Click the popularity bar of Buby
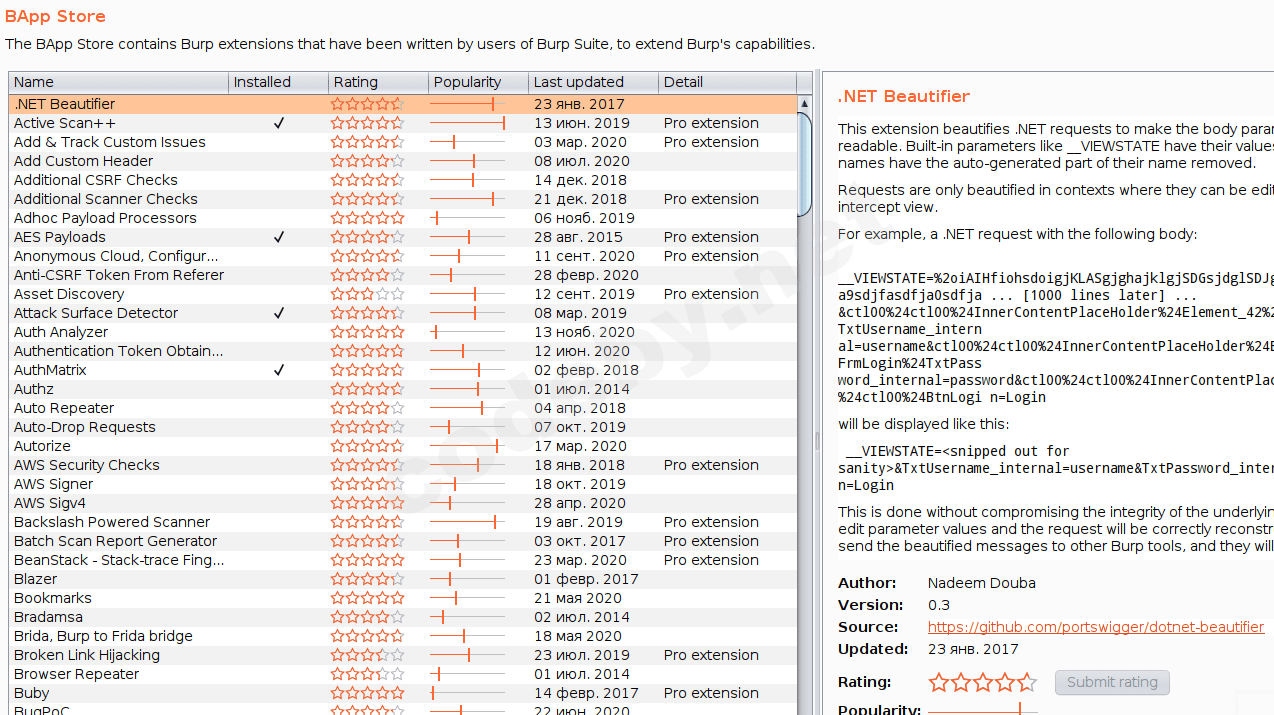This screenshot has height=715, width=1274. tap(467, 693)
